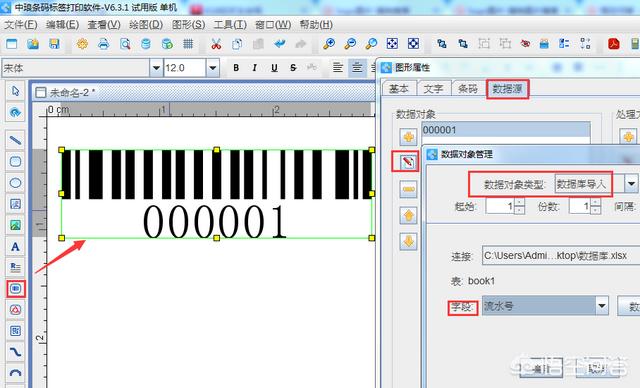The height and width of the screenshot is (388, 640).
Task: Switch to the 条码 tab
Action: pyautogui.click(x=468, y=89)
